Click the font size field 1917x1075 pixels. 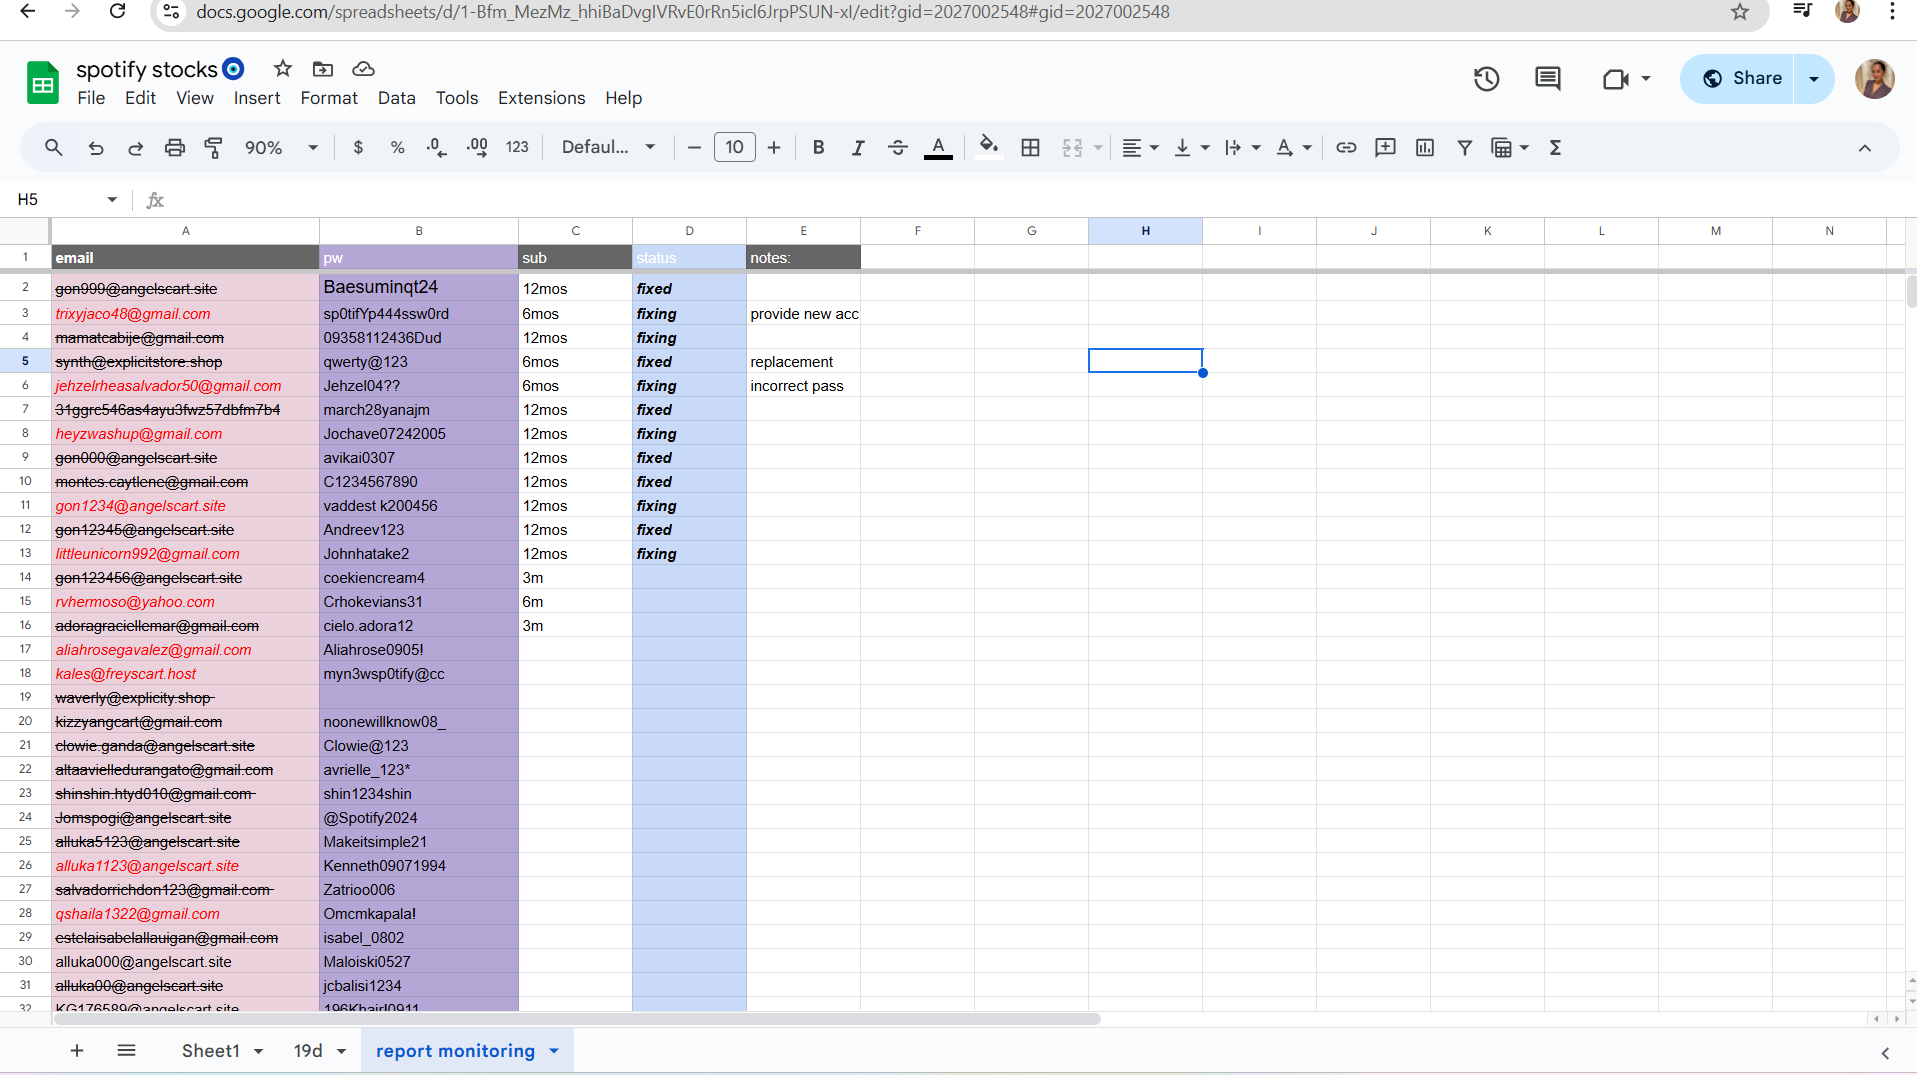[735, 148]
